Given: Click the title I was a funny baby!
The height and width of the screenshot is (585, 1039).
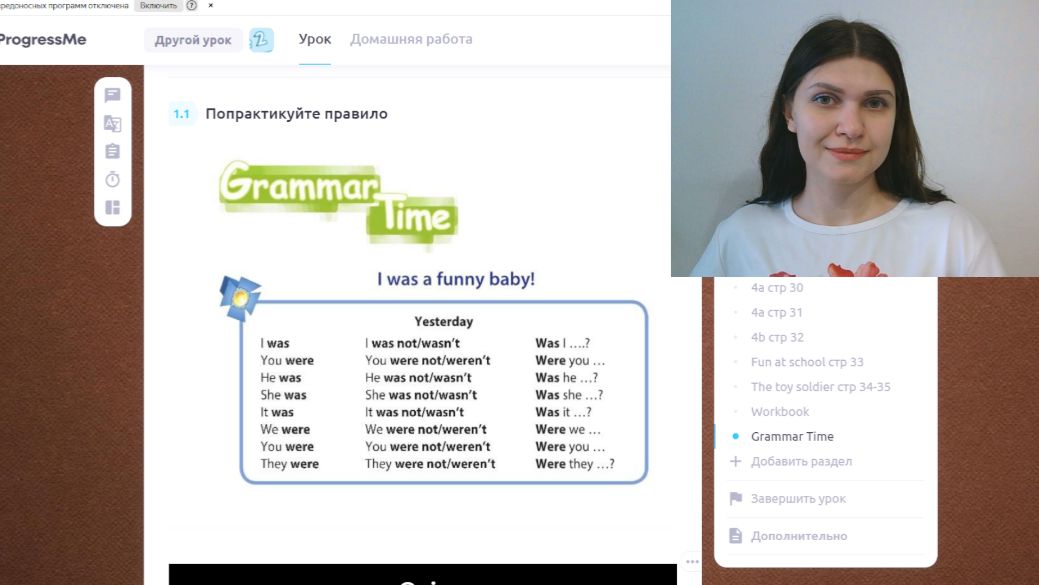Looking at the screenshot, I should (x=456, y=279).
